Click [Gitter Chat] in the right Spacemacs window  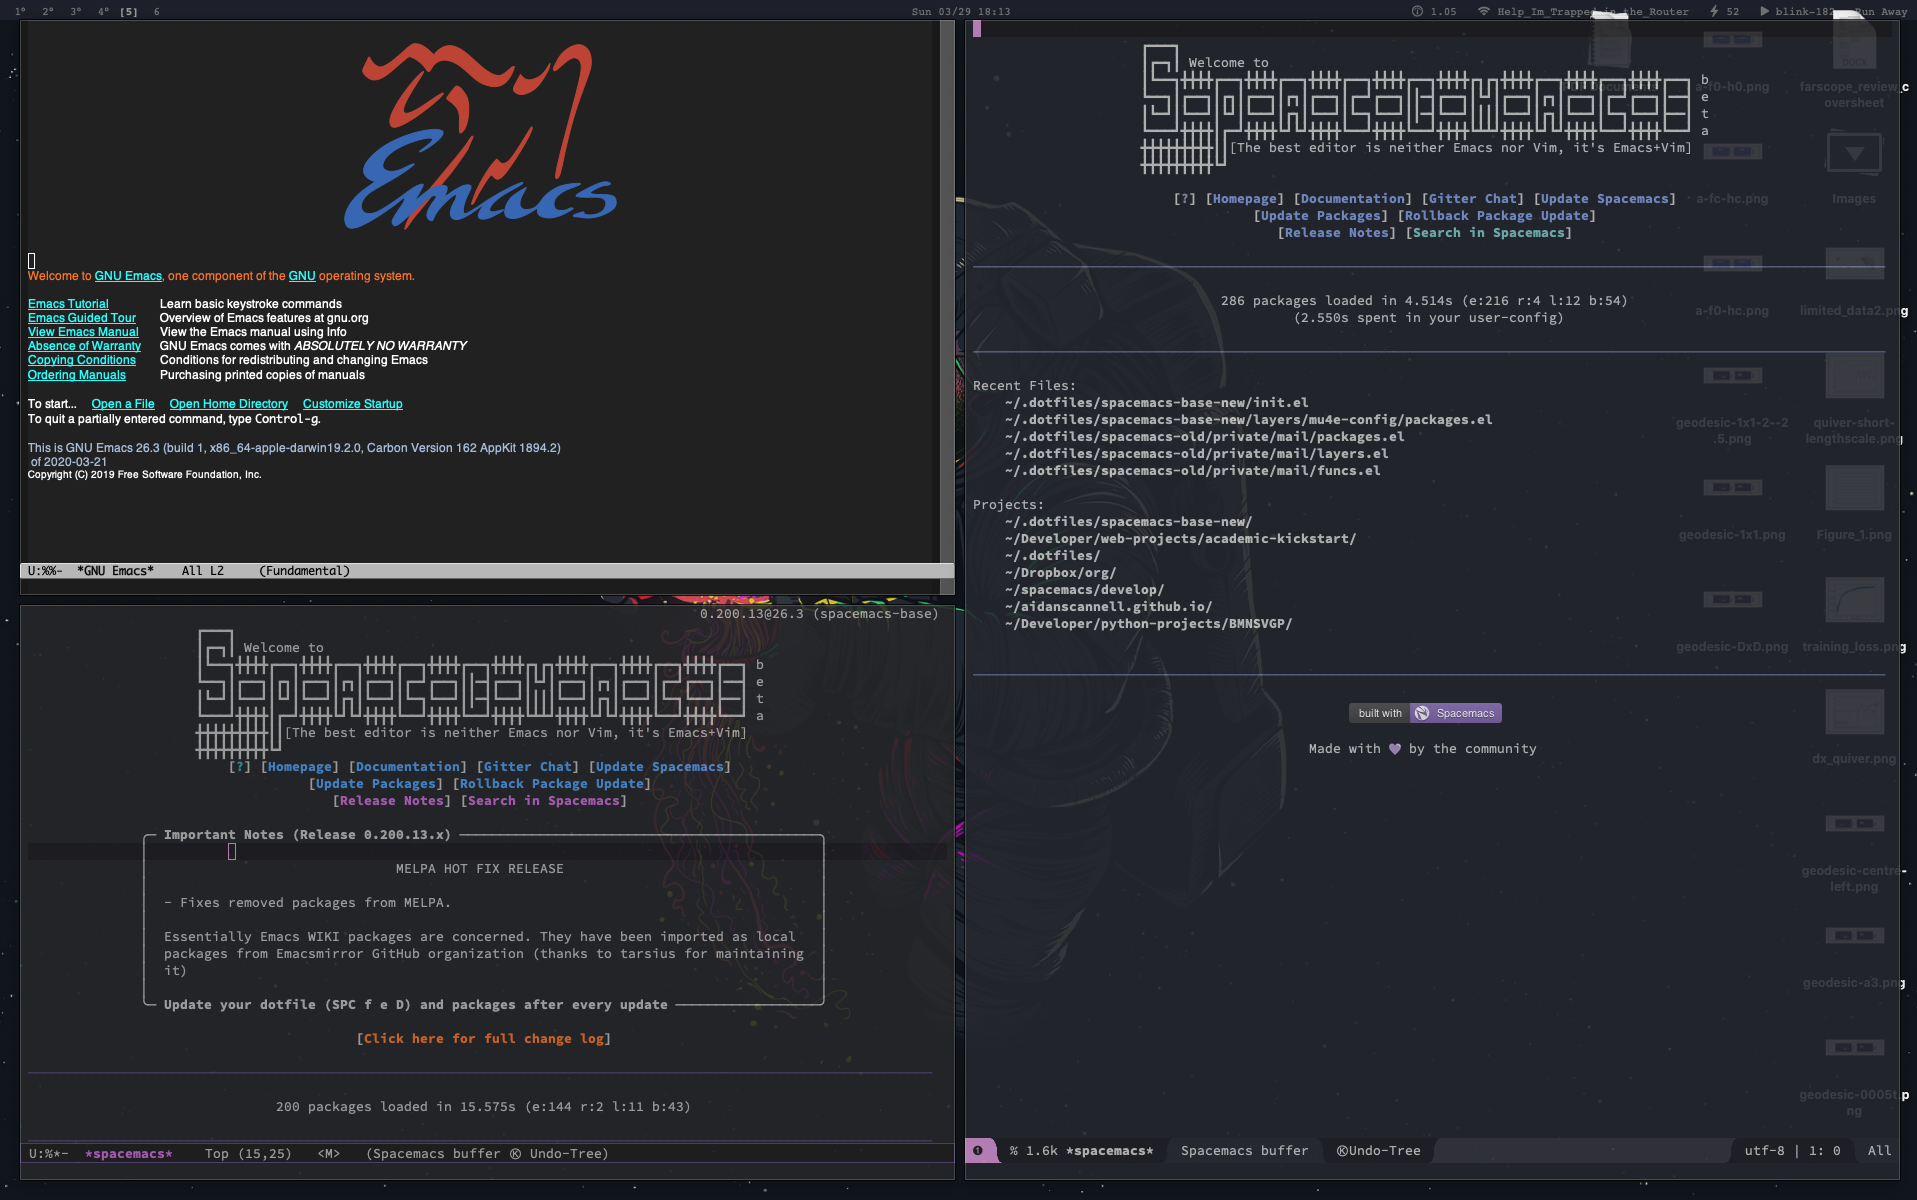click(x=1473, y=199)
